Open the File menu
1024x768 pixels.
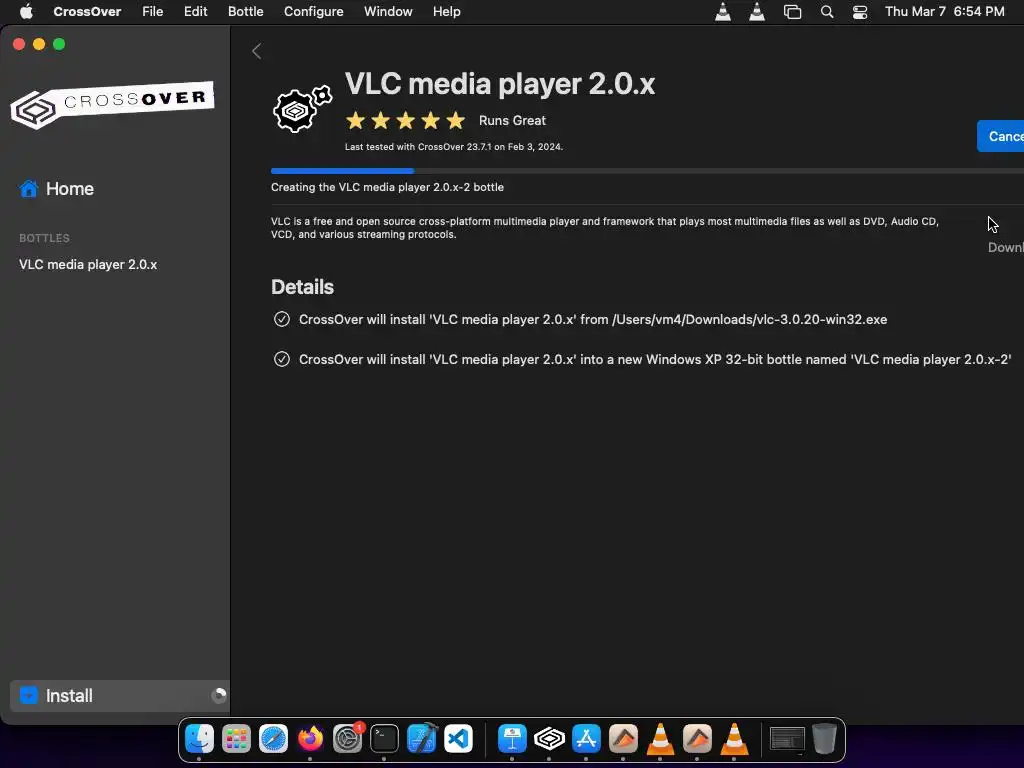pos(153,12)
